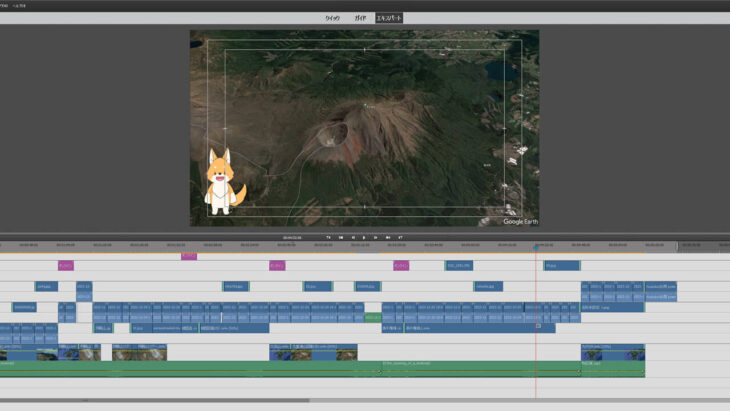Step back one frame in the transport controls

tap(353, 237)
